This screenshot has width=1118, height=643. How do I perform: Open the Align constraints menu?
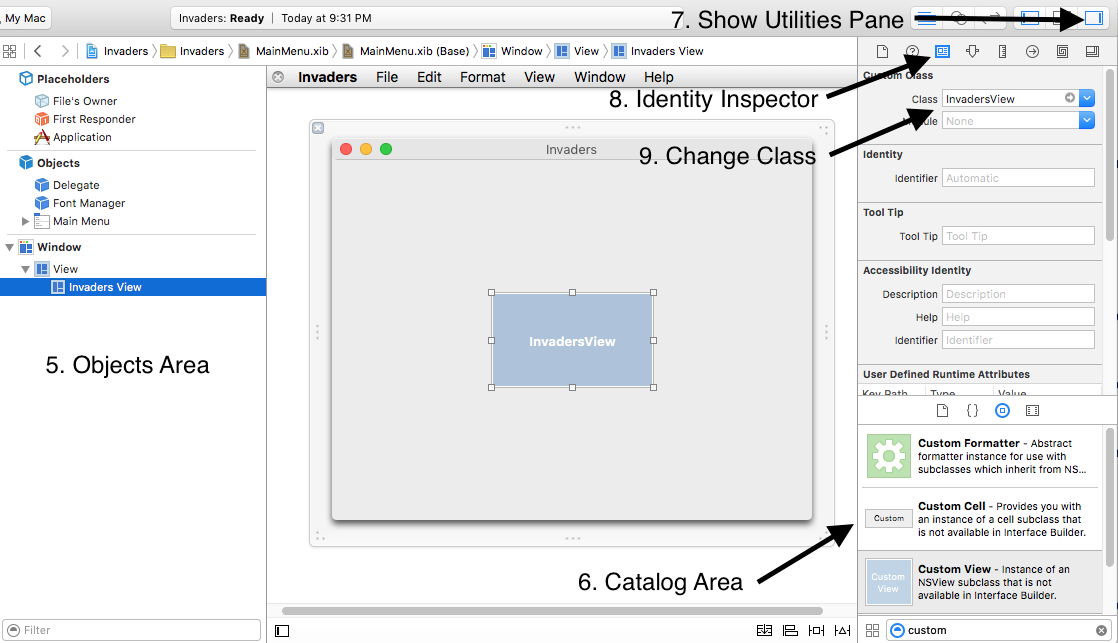click(x=790, y=630)
